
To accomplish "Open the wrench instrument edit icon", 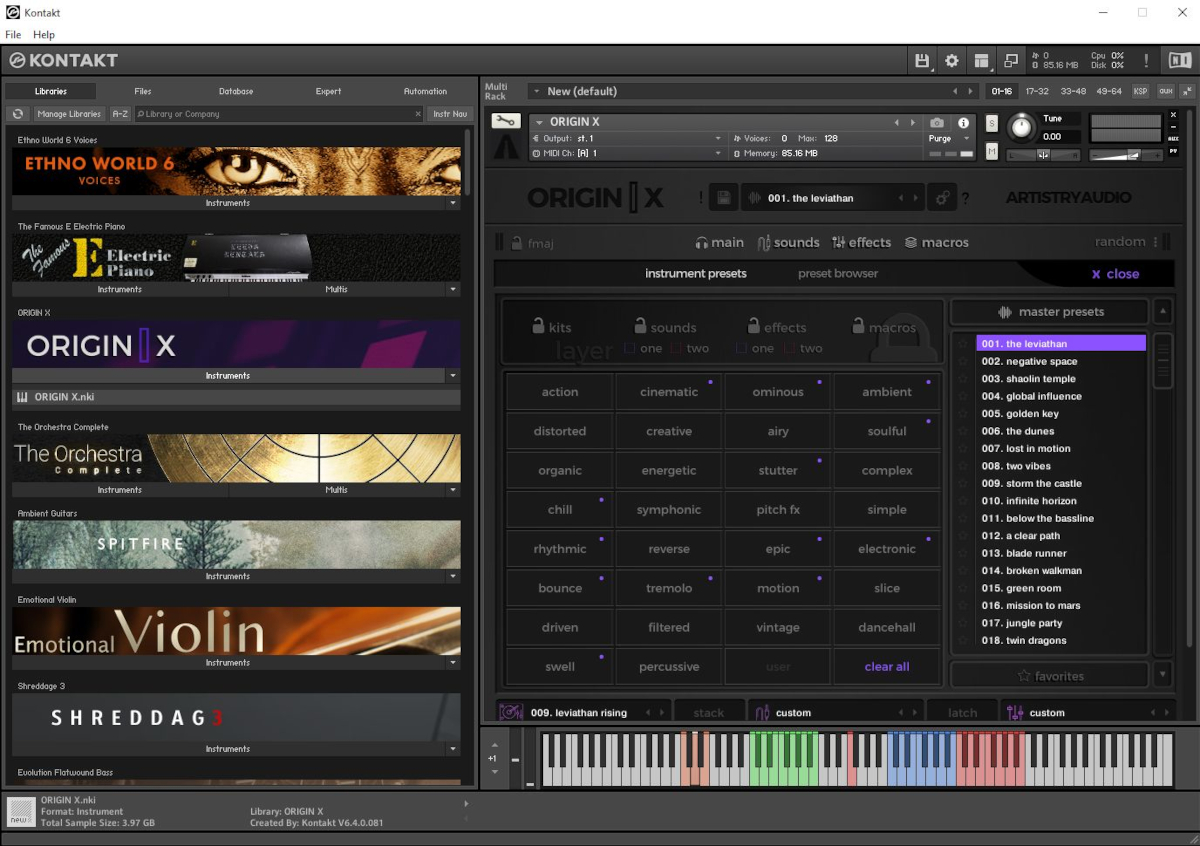I will point(506,122).
